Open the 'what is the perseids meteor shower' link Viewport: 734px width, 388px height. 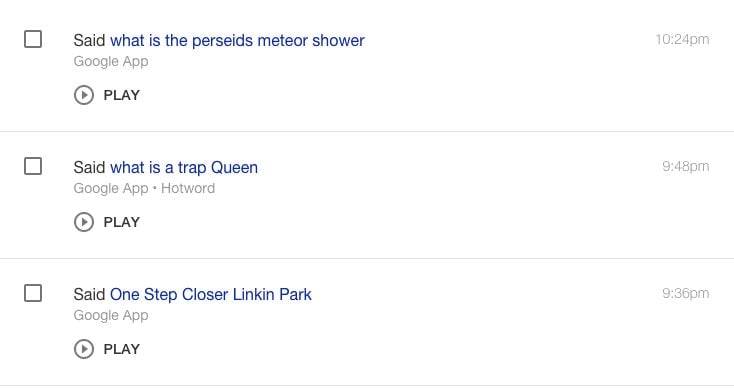point(237,41)
